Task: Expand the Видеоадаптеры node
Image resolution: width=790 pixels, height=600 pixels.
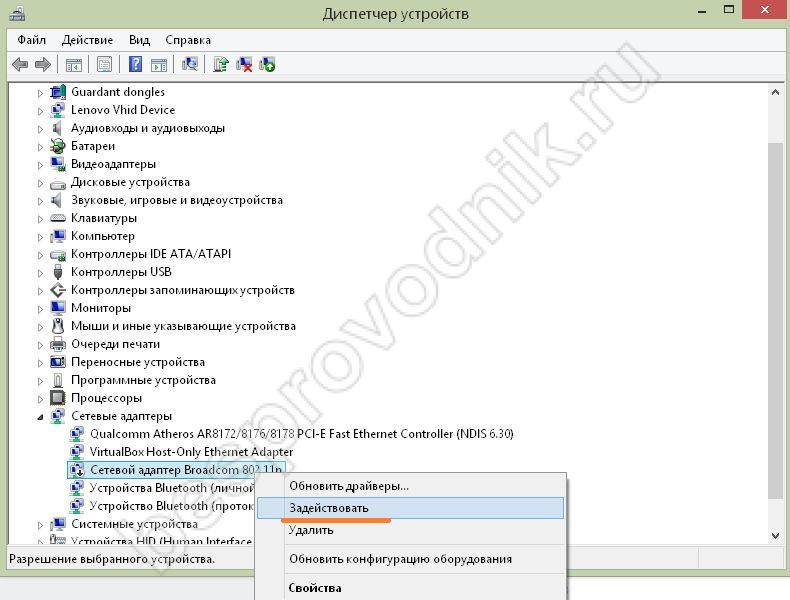Action: pyautogui.click(x=40, y=165)
